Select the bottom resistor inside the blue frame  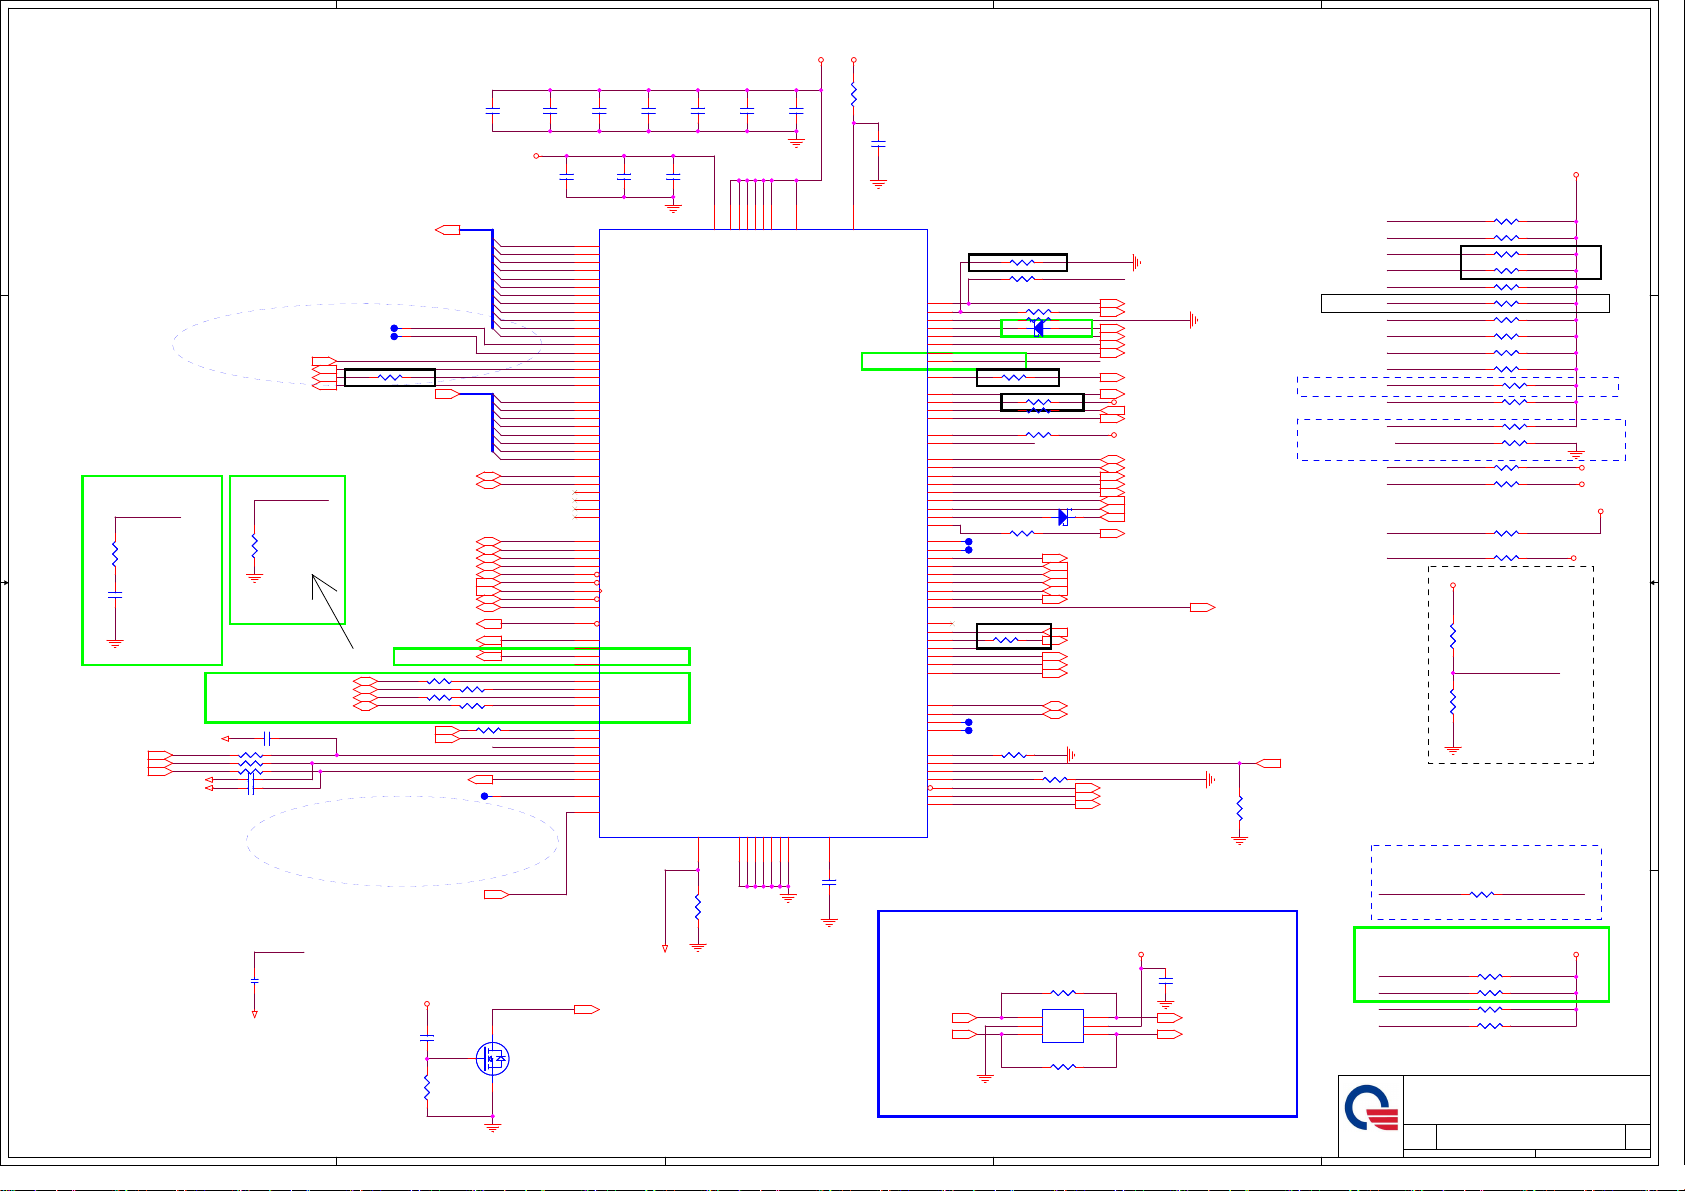click(x=1064, y=1067)
